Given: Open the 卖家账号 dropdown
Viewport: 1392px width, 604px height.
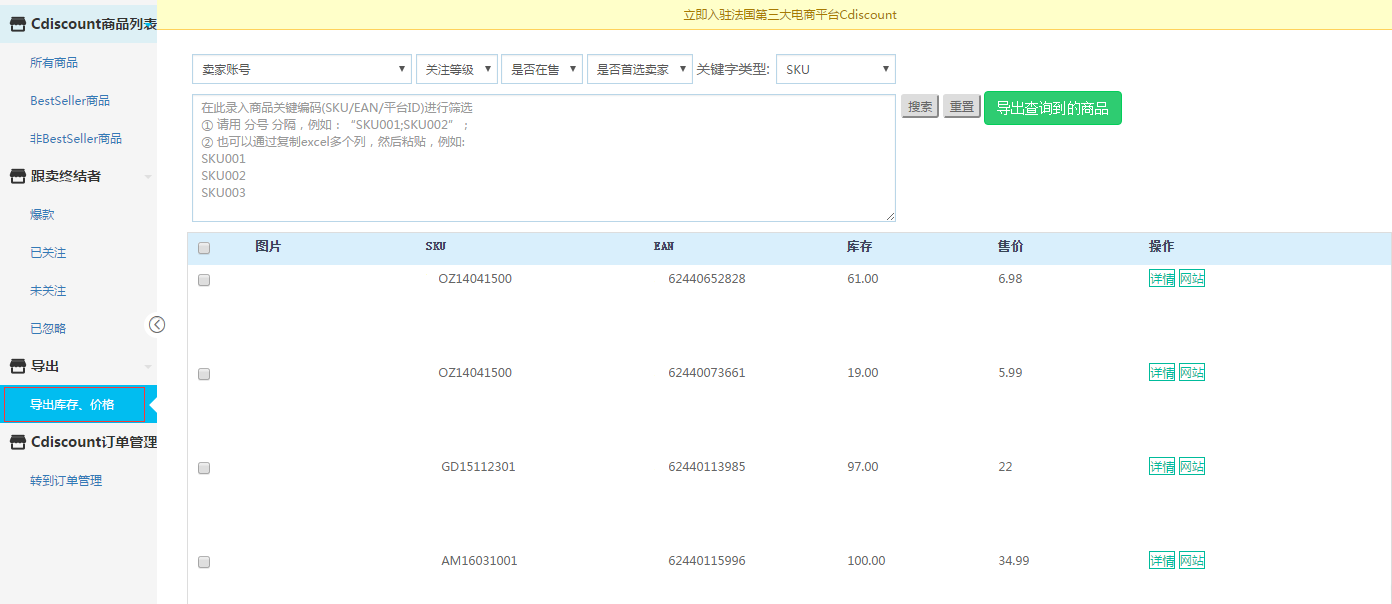Looking at the screenshot, I should click(302, 69).
